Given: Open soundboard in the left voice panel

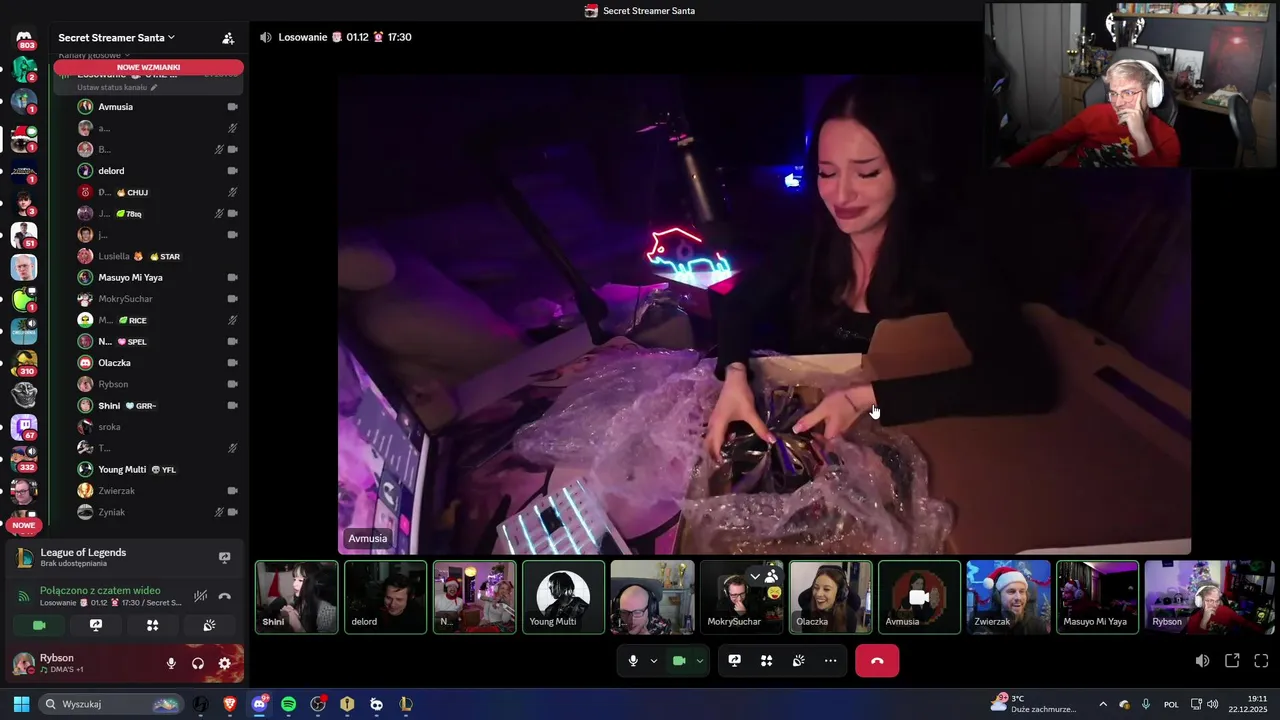Looking at the screenshot, I should [209, 625].
